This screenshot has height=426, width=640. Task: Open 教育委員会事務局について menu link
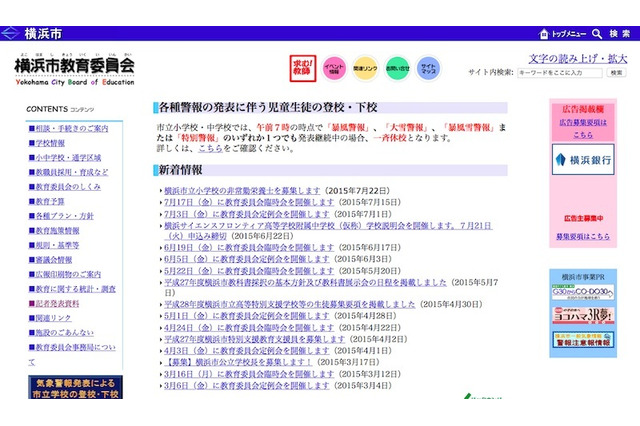tap(72, 354)
